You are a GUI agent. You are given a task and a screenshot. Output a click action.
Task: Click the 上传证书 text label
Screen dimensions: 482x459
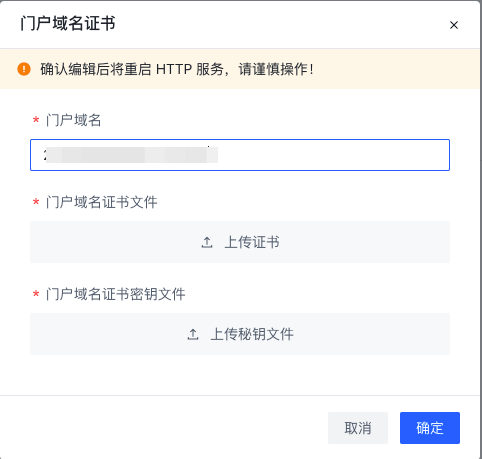pyautogui.click(x=252, y=242)
